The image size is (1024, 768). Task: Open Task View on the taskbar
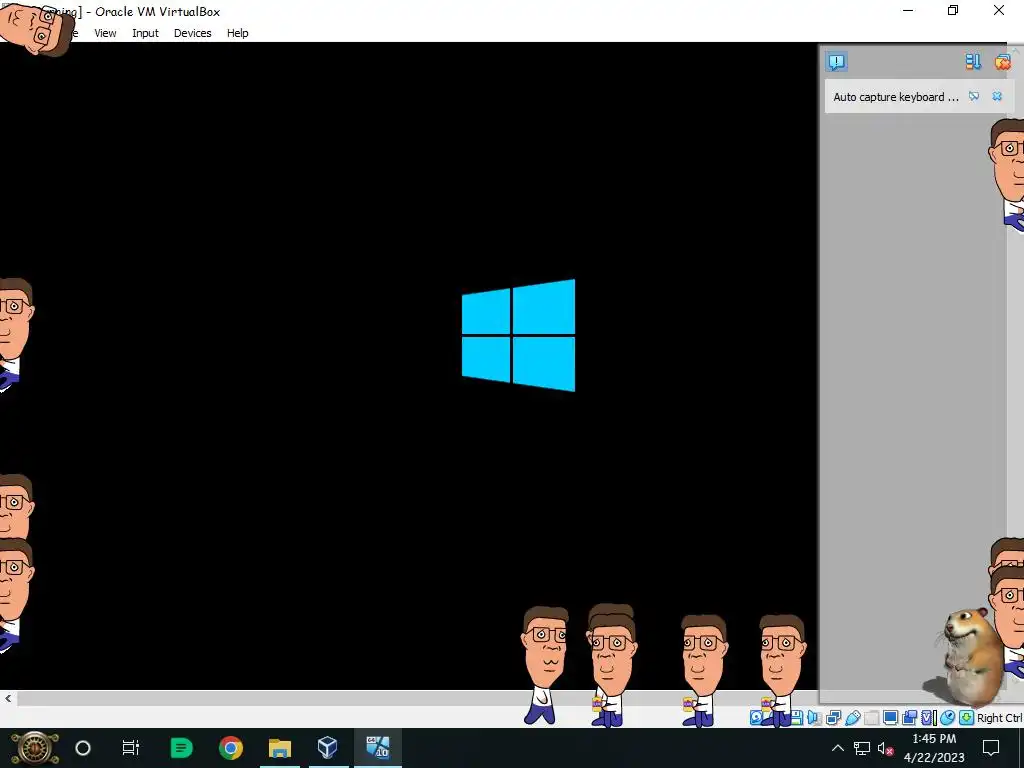[x=131, y=748]
